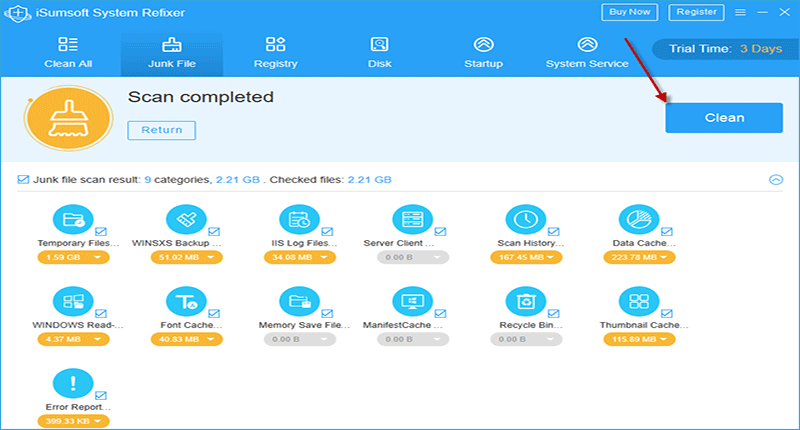The height and width of the screenshot is (430, 800).
Task: Open the System Service tab
Action: (587, 53)
